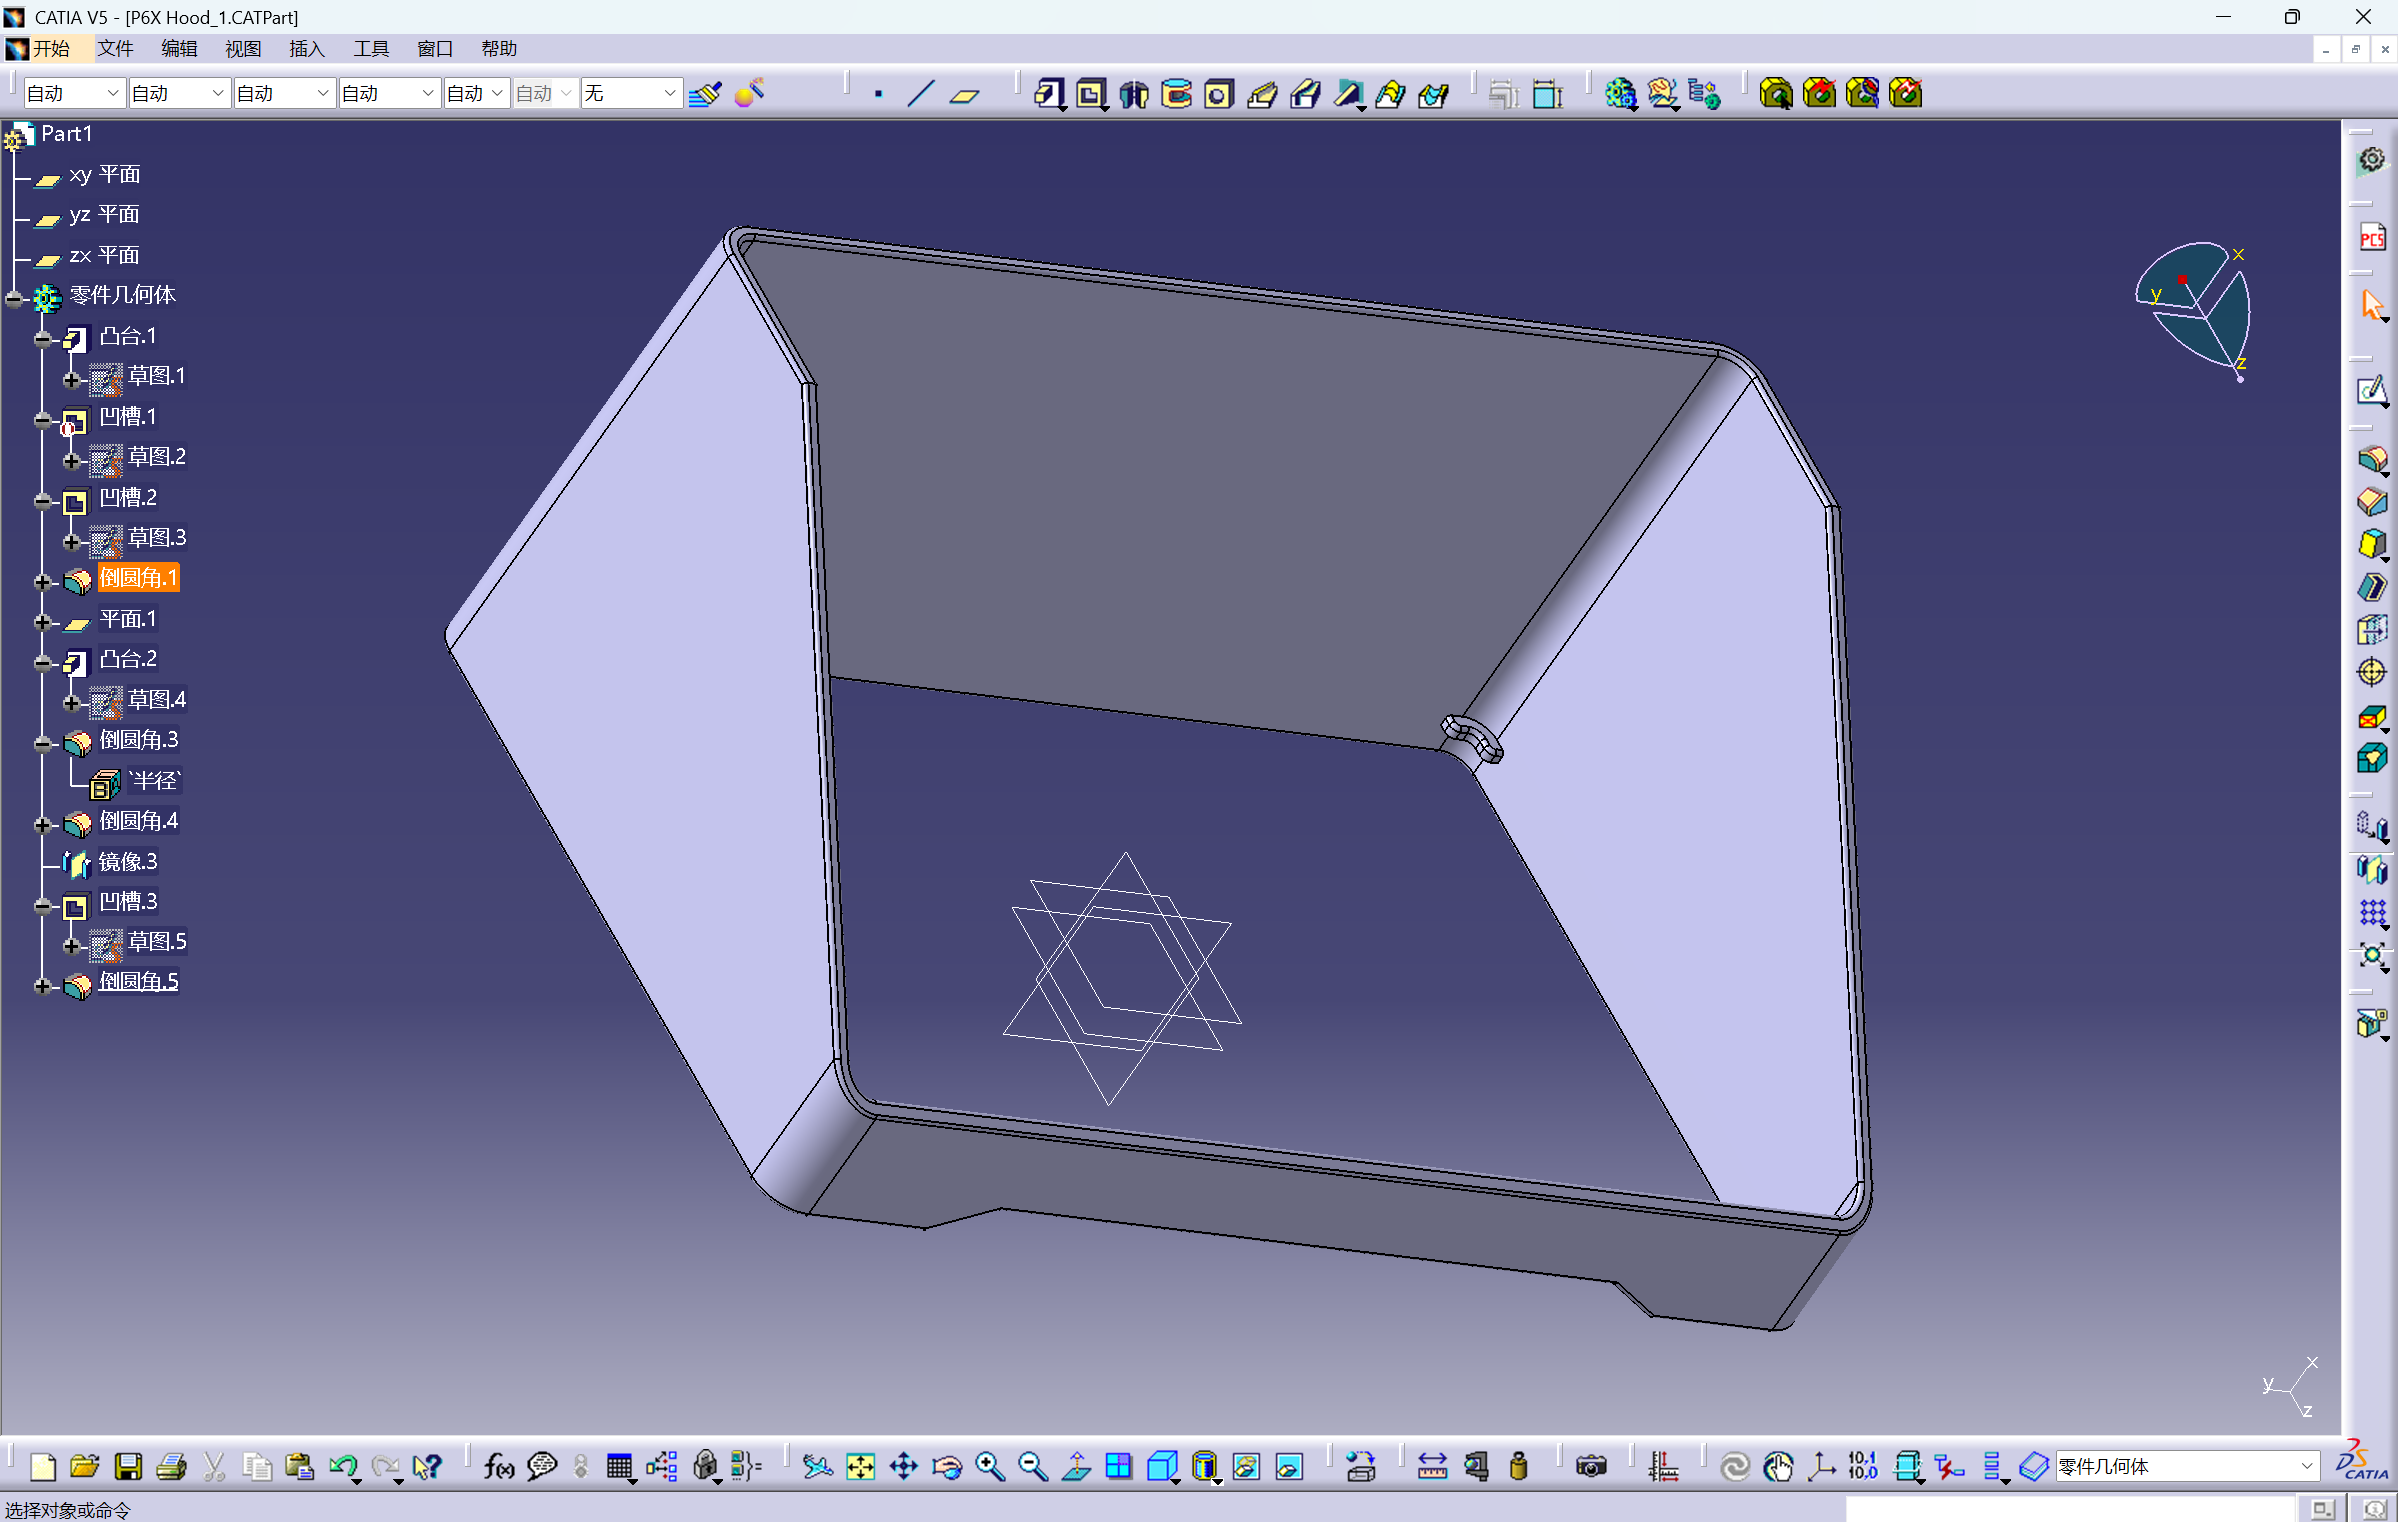Open the 开始 menu
The width and height of the screenshot is (2398, 1522).
50,49
